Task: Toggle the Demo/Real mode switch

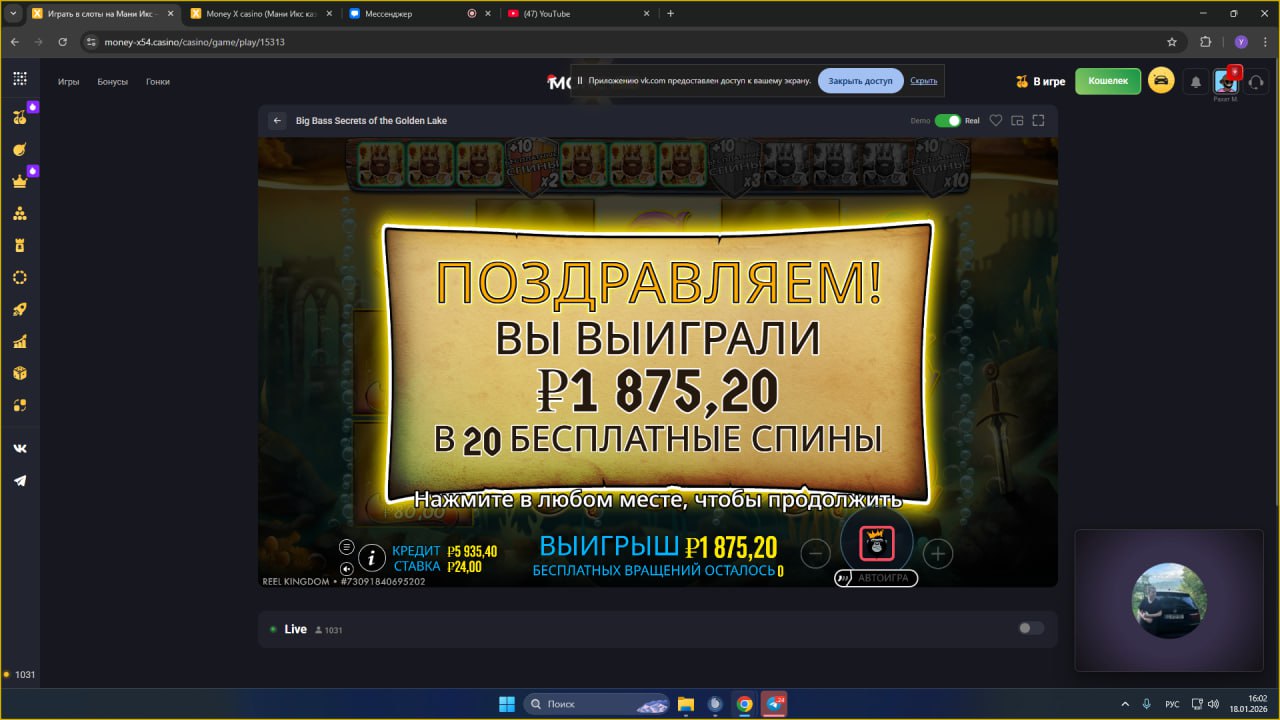Action: coord(946,121)
